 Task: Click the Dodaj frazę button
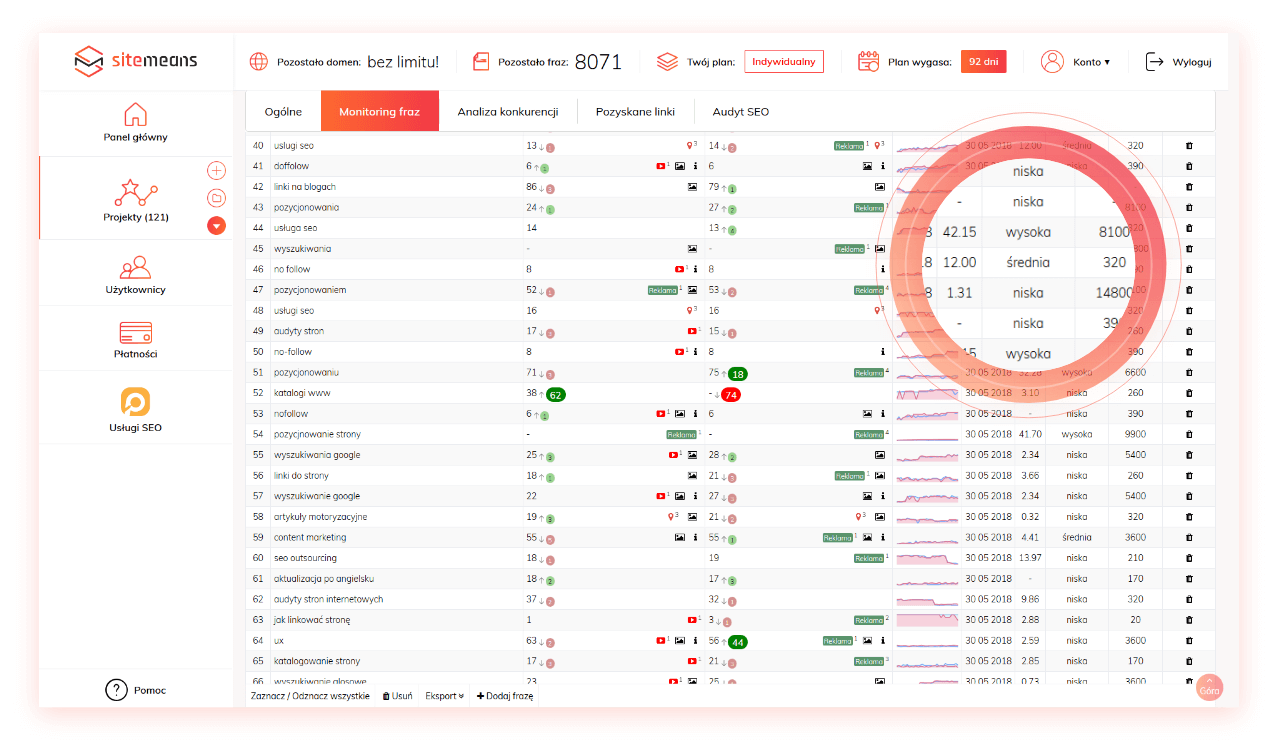[505, 696]
